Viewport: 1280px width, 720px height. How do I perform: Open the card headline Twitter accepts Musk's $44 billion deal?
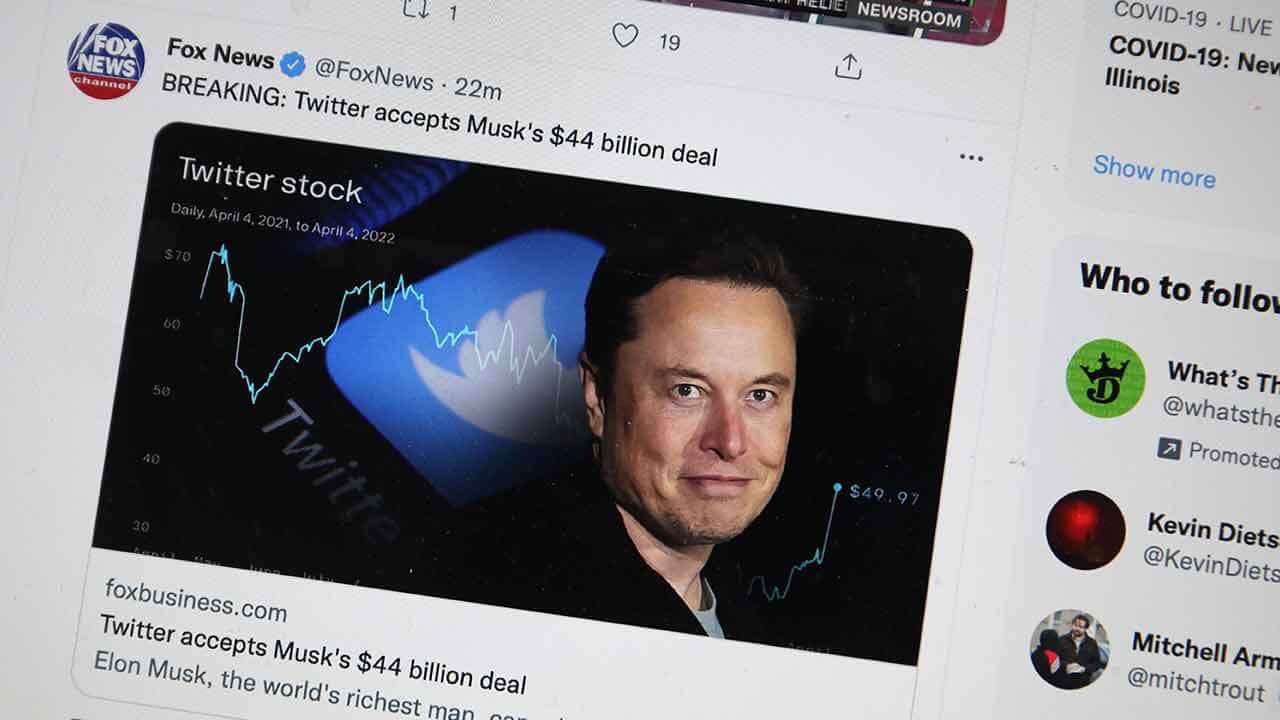point(313,655)
